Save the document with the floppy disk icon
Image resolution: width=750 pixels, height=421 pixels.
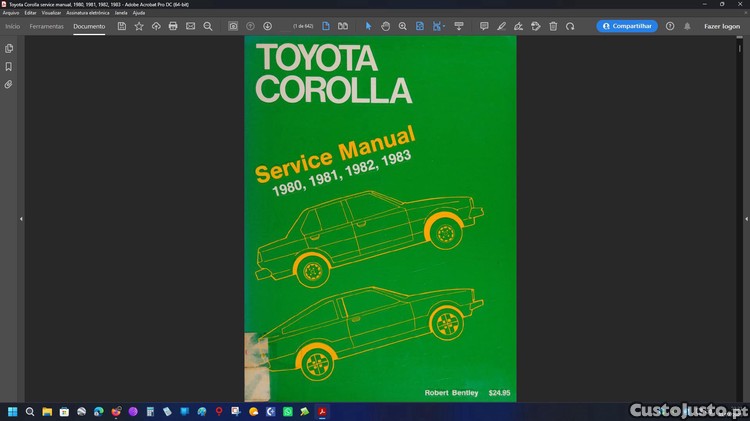coord(121,26)
